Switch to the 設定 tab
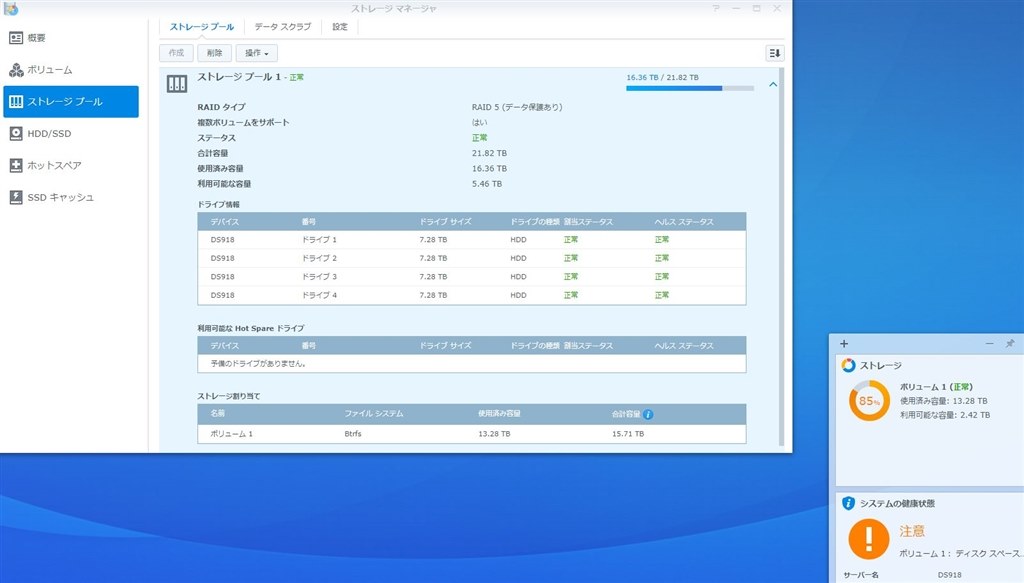 click(340, 27)
